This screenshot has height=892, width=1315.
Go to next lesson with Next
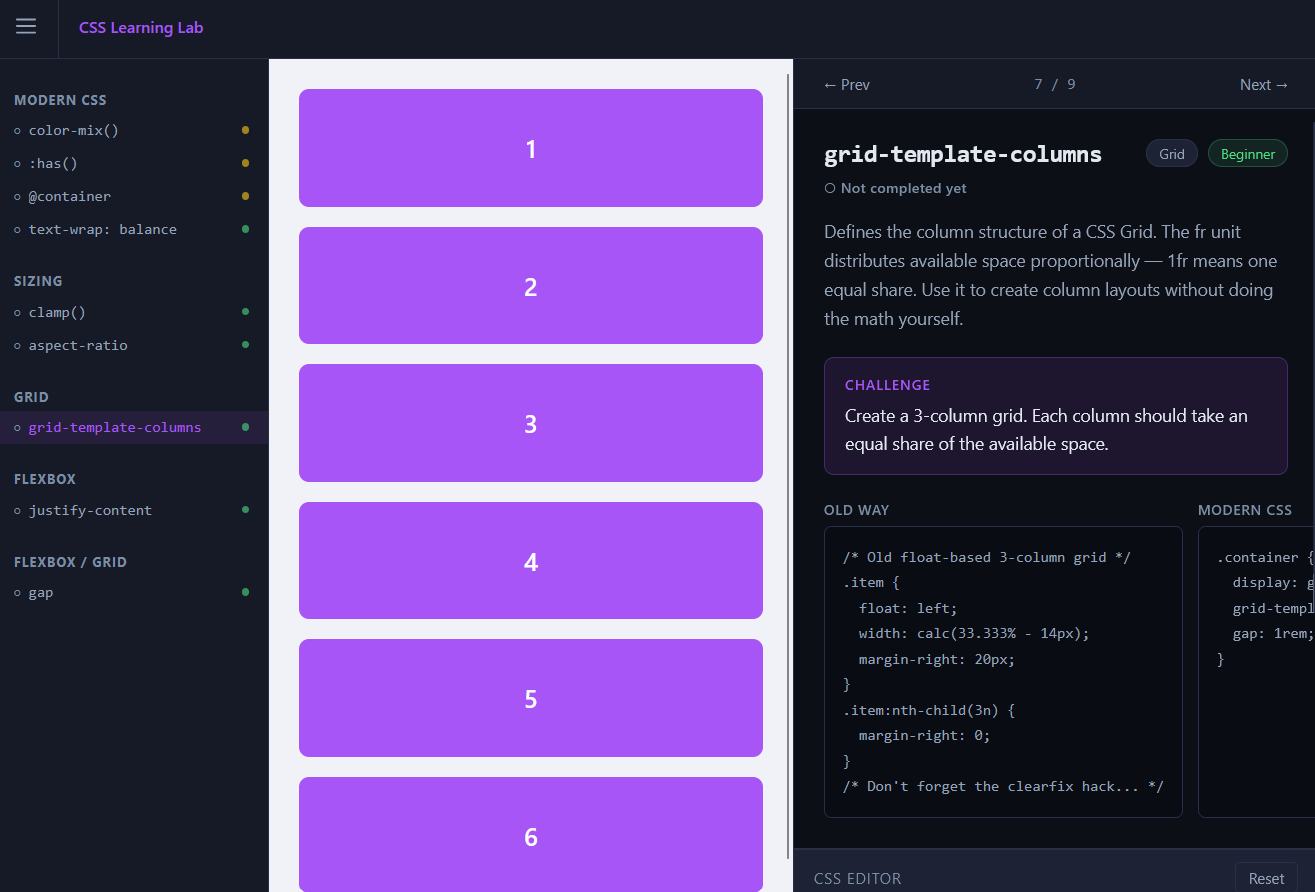tap(1264, 85)
